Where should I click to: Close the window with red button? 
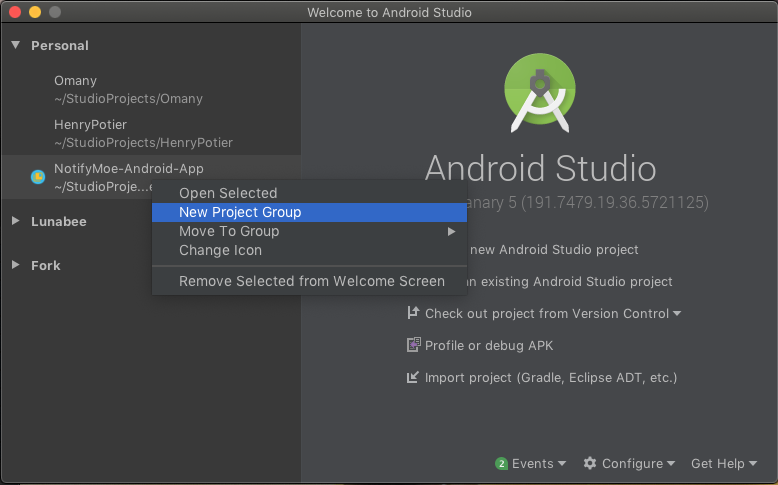(x=15, y=12)
